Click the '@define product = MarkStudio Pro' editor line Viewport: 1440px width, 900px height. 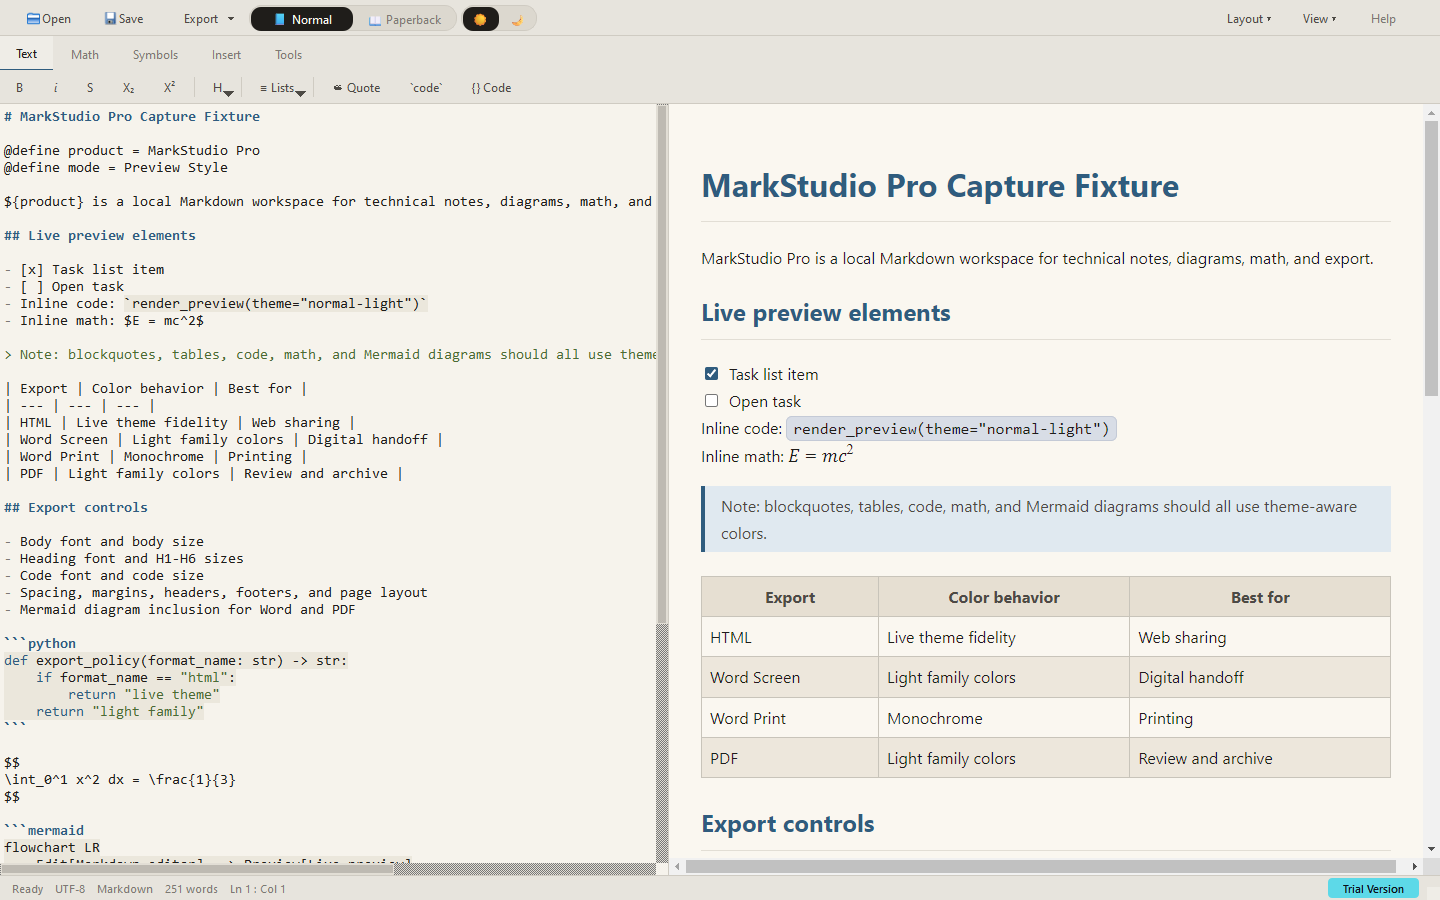click(x=132, y=150)
